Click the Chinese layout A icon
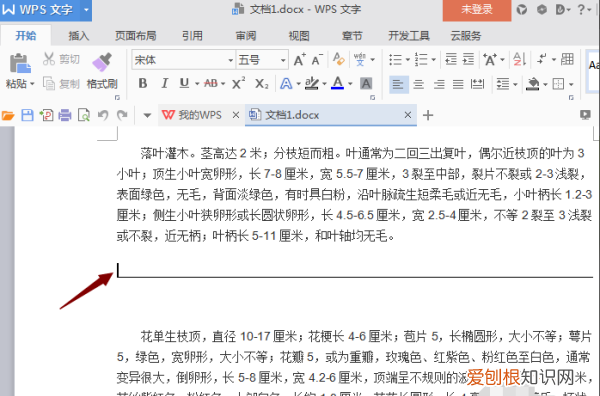Viewport: 600px width, 396px height. pos(490,60)
